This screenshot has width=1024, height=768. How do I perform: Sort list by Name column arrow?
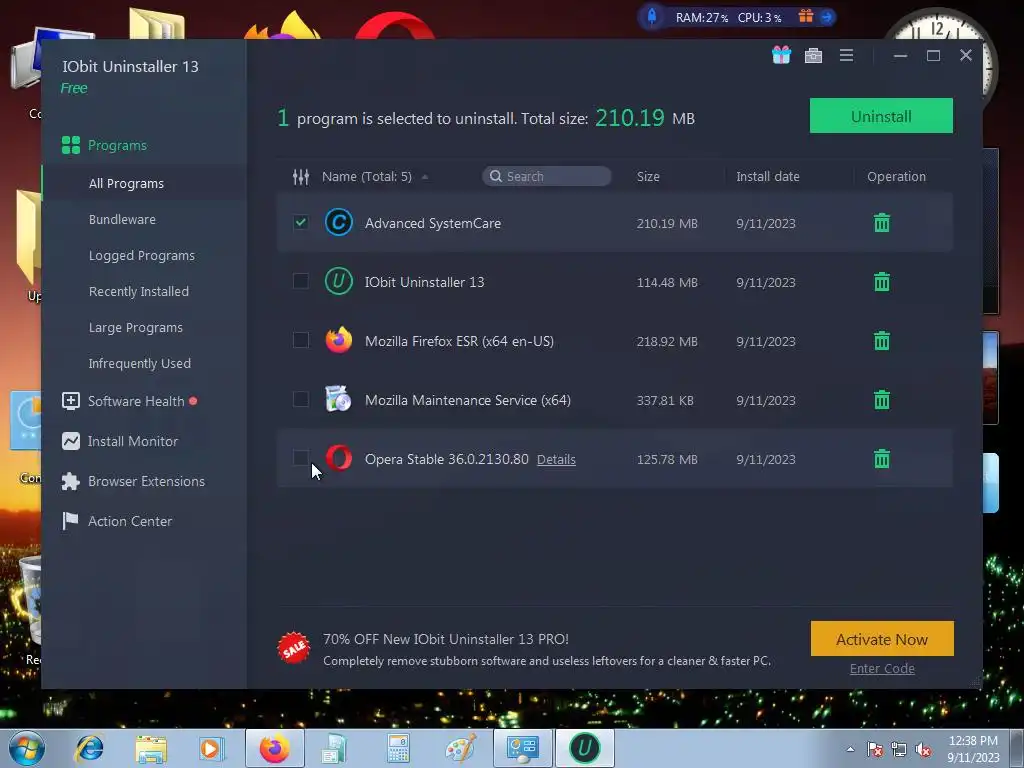point(424,177)
